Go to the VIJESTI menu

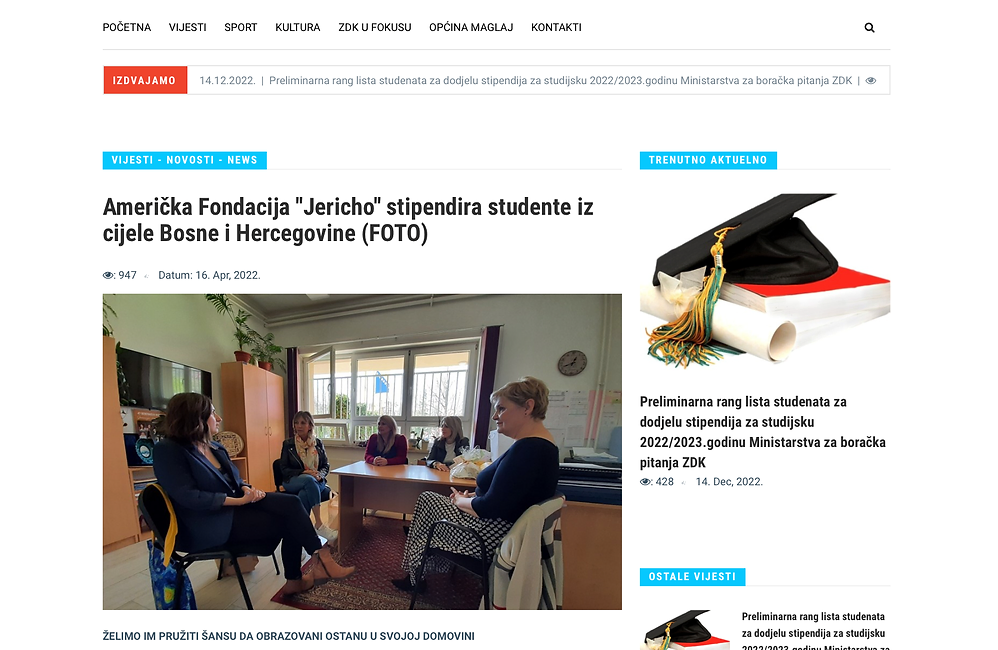[188, 27]
